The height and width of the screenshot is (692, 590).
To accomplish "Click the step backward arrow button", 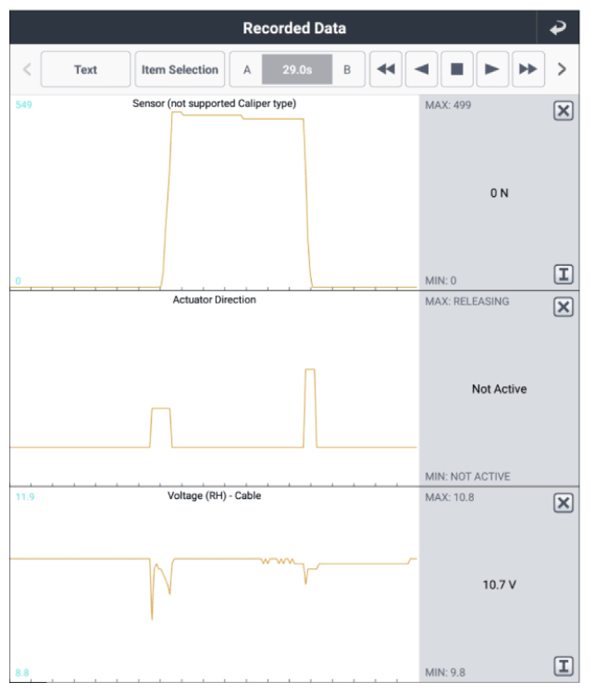I will tap(421, 69).
